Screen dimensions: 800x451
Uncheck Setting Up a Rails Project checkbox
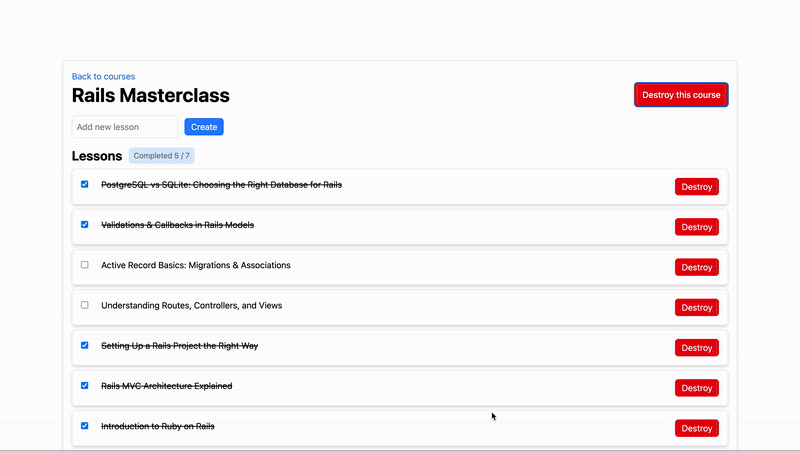85,345
